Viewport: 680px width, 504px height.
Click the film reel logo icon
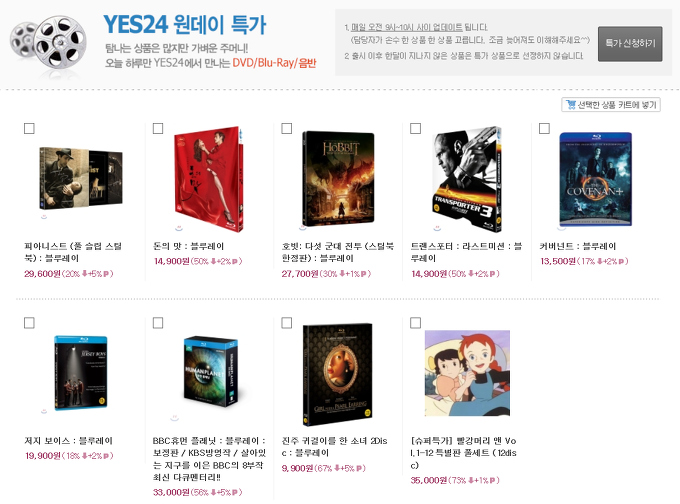pos(48,46)
